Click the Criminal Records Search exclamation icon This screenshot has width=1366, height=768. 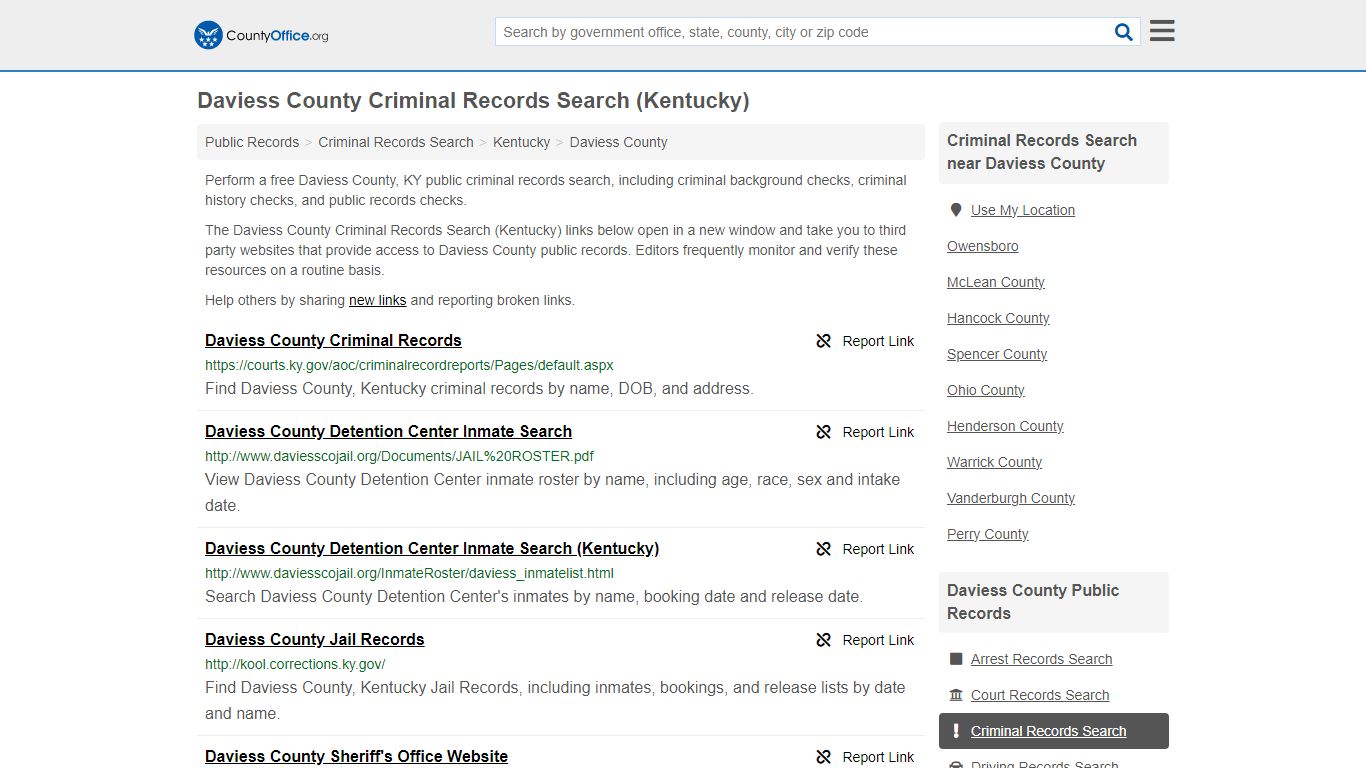click(956, 731)
